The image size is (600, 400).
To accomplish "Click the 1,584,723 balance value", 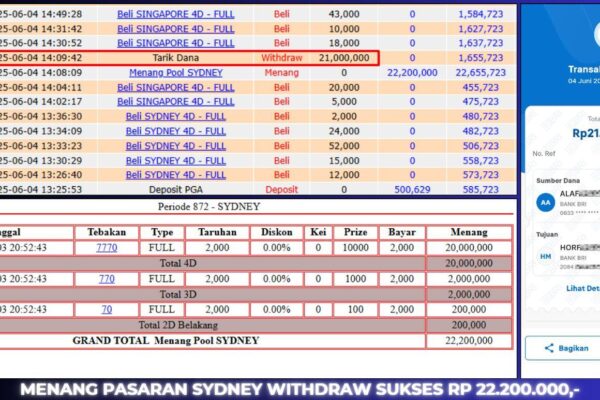I will (481, 14).
